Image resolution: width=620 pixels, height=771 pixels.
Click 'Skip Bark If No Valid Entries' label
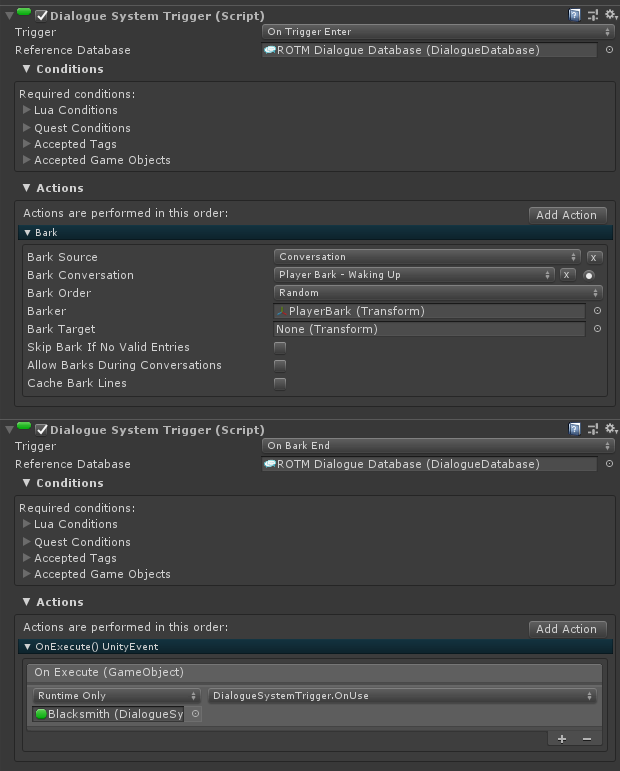pos(108,347)
